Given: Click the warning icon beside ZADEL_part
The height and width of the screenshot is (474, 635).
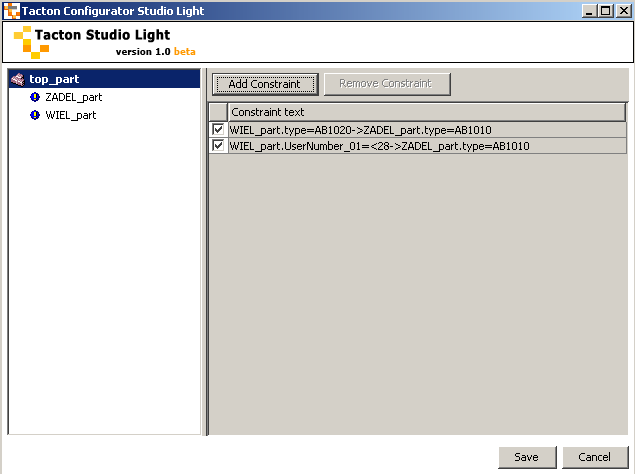Looking at the screenshot, I should pos(35,97).
